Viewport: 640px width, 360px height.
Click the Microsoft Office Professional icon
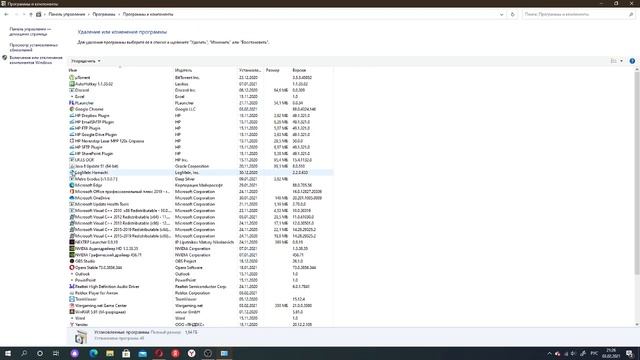(x=72, y=191)
